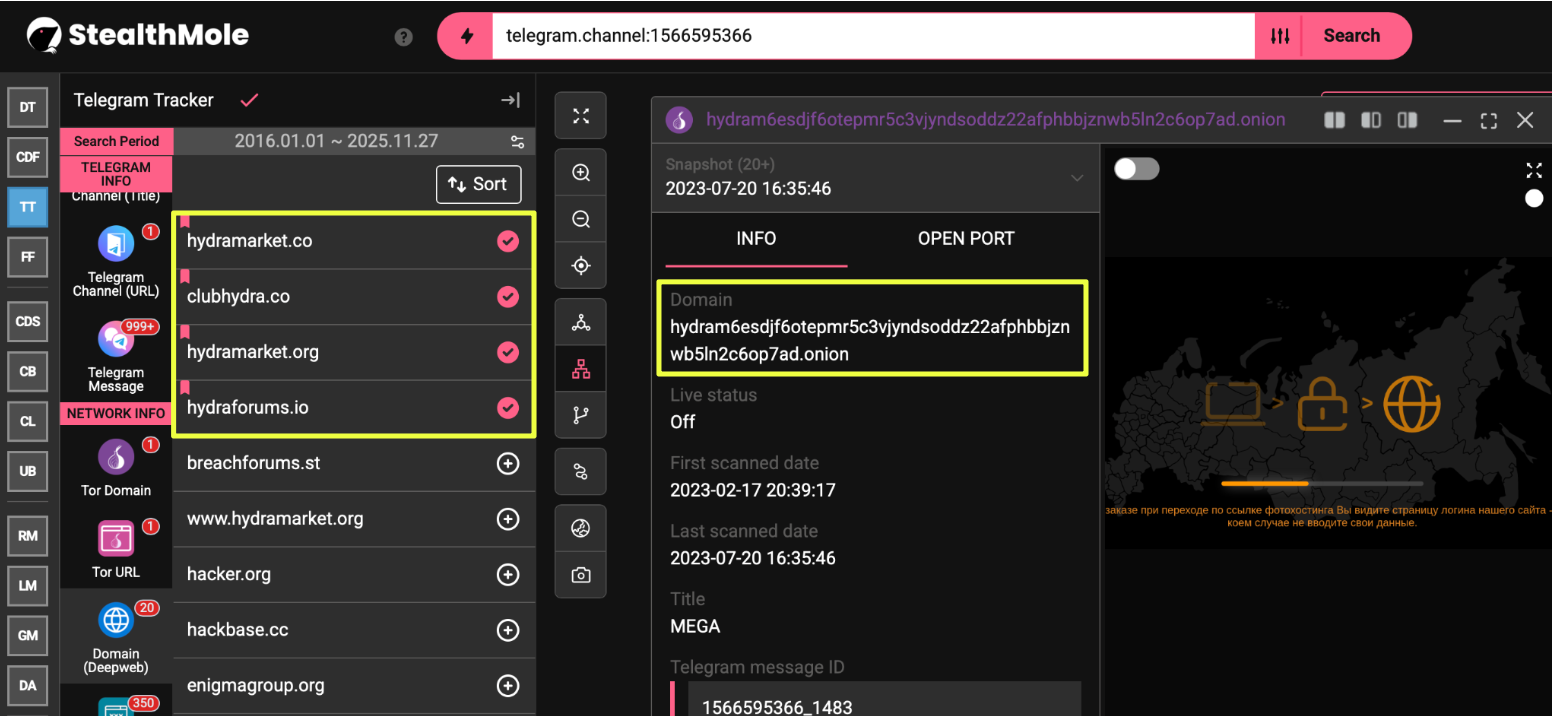Image resolution: width=1552 pixels, height=716 pixels.
Task: Add breachforums.st with plus icon
Action: point(508,464)
